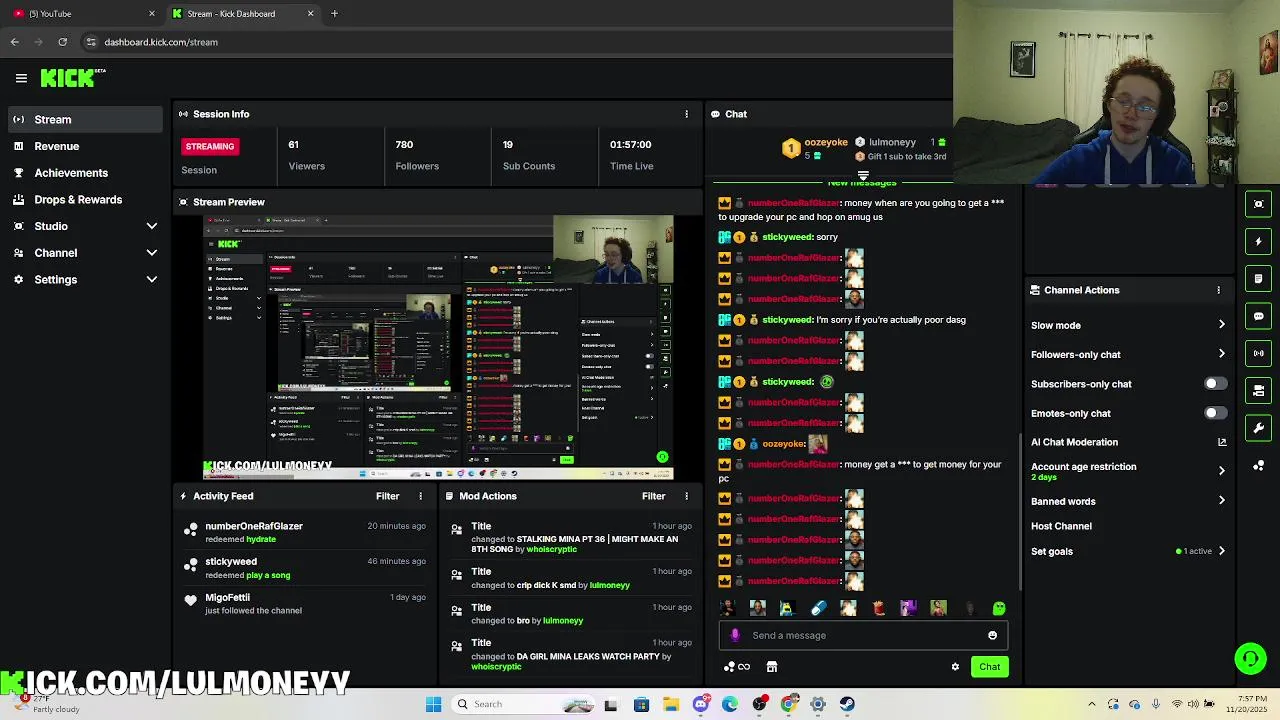Open Revenue in the sidebar
Image resolution: width=1280 pixels, height=720 pixels.
pyautogui.click(x=84, y=146)
